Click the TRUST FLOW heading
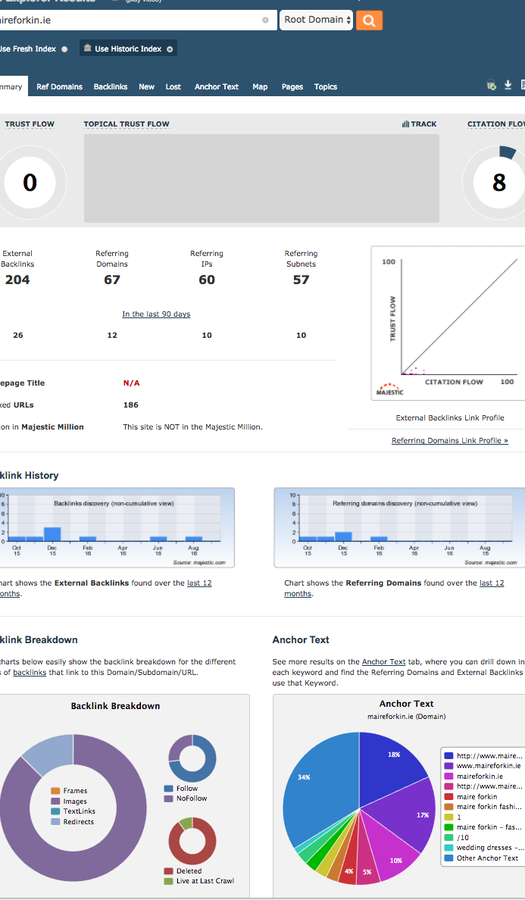 pyautogui.click(x=29, y=124)
